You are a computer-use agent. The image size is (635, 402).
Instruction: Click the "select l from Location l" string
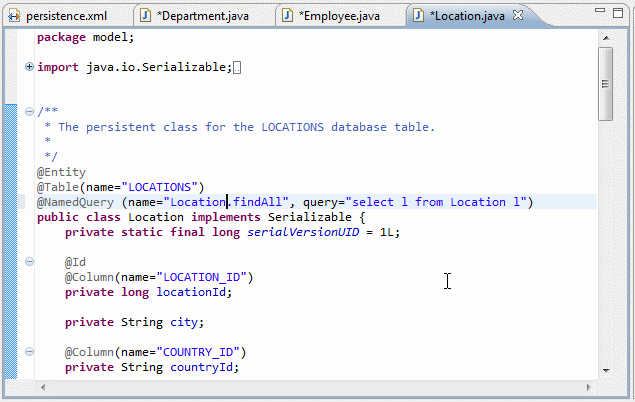[x=436, y=202]
